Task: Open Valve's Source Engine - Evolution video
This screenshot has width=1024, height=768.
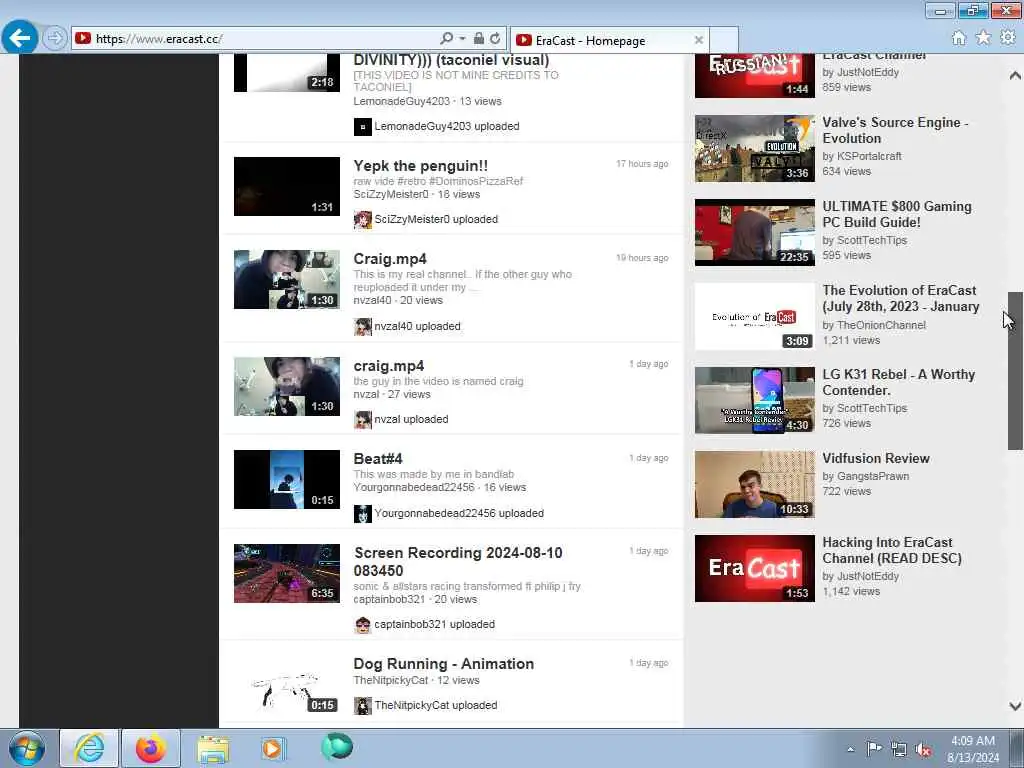Action: point(895,130)
